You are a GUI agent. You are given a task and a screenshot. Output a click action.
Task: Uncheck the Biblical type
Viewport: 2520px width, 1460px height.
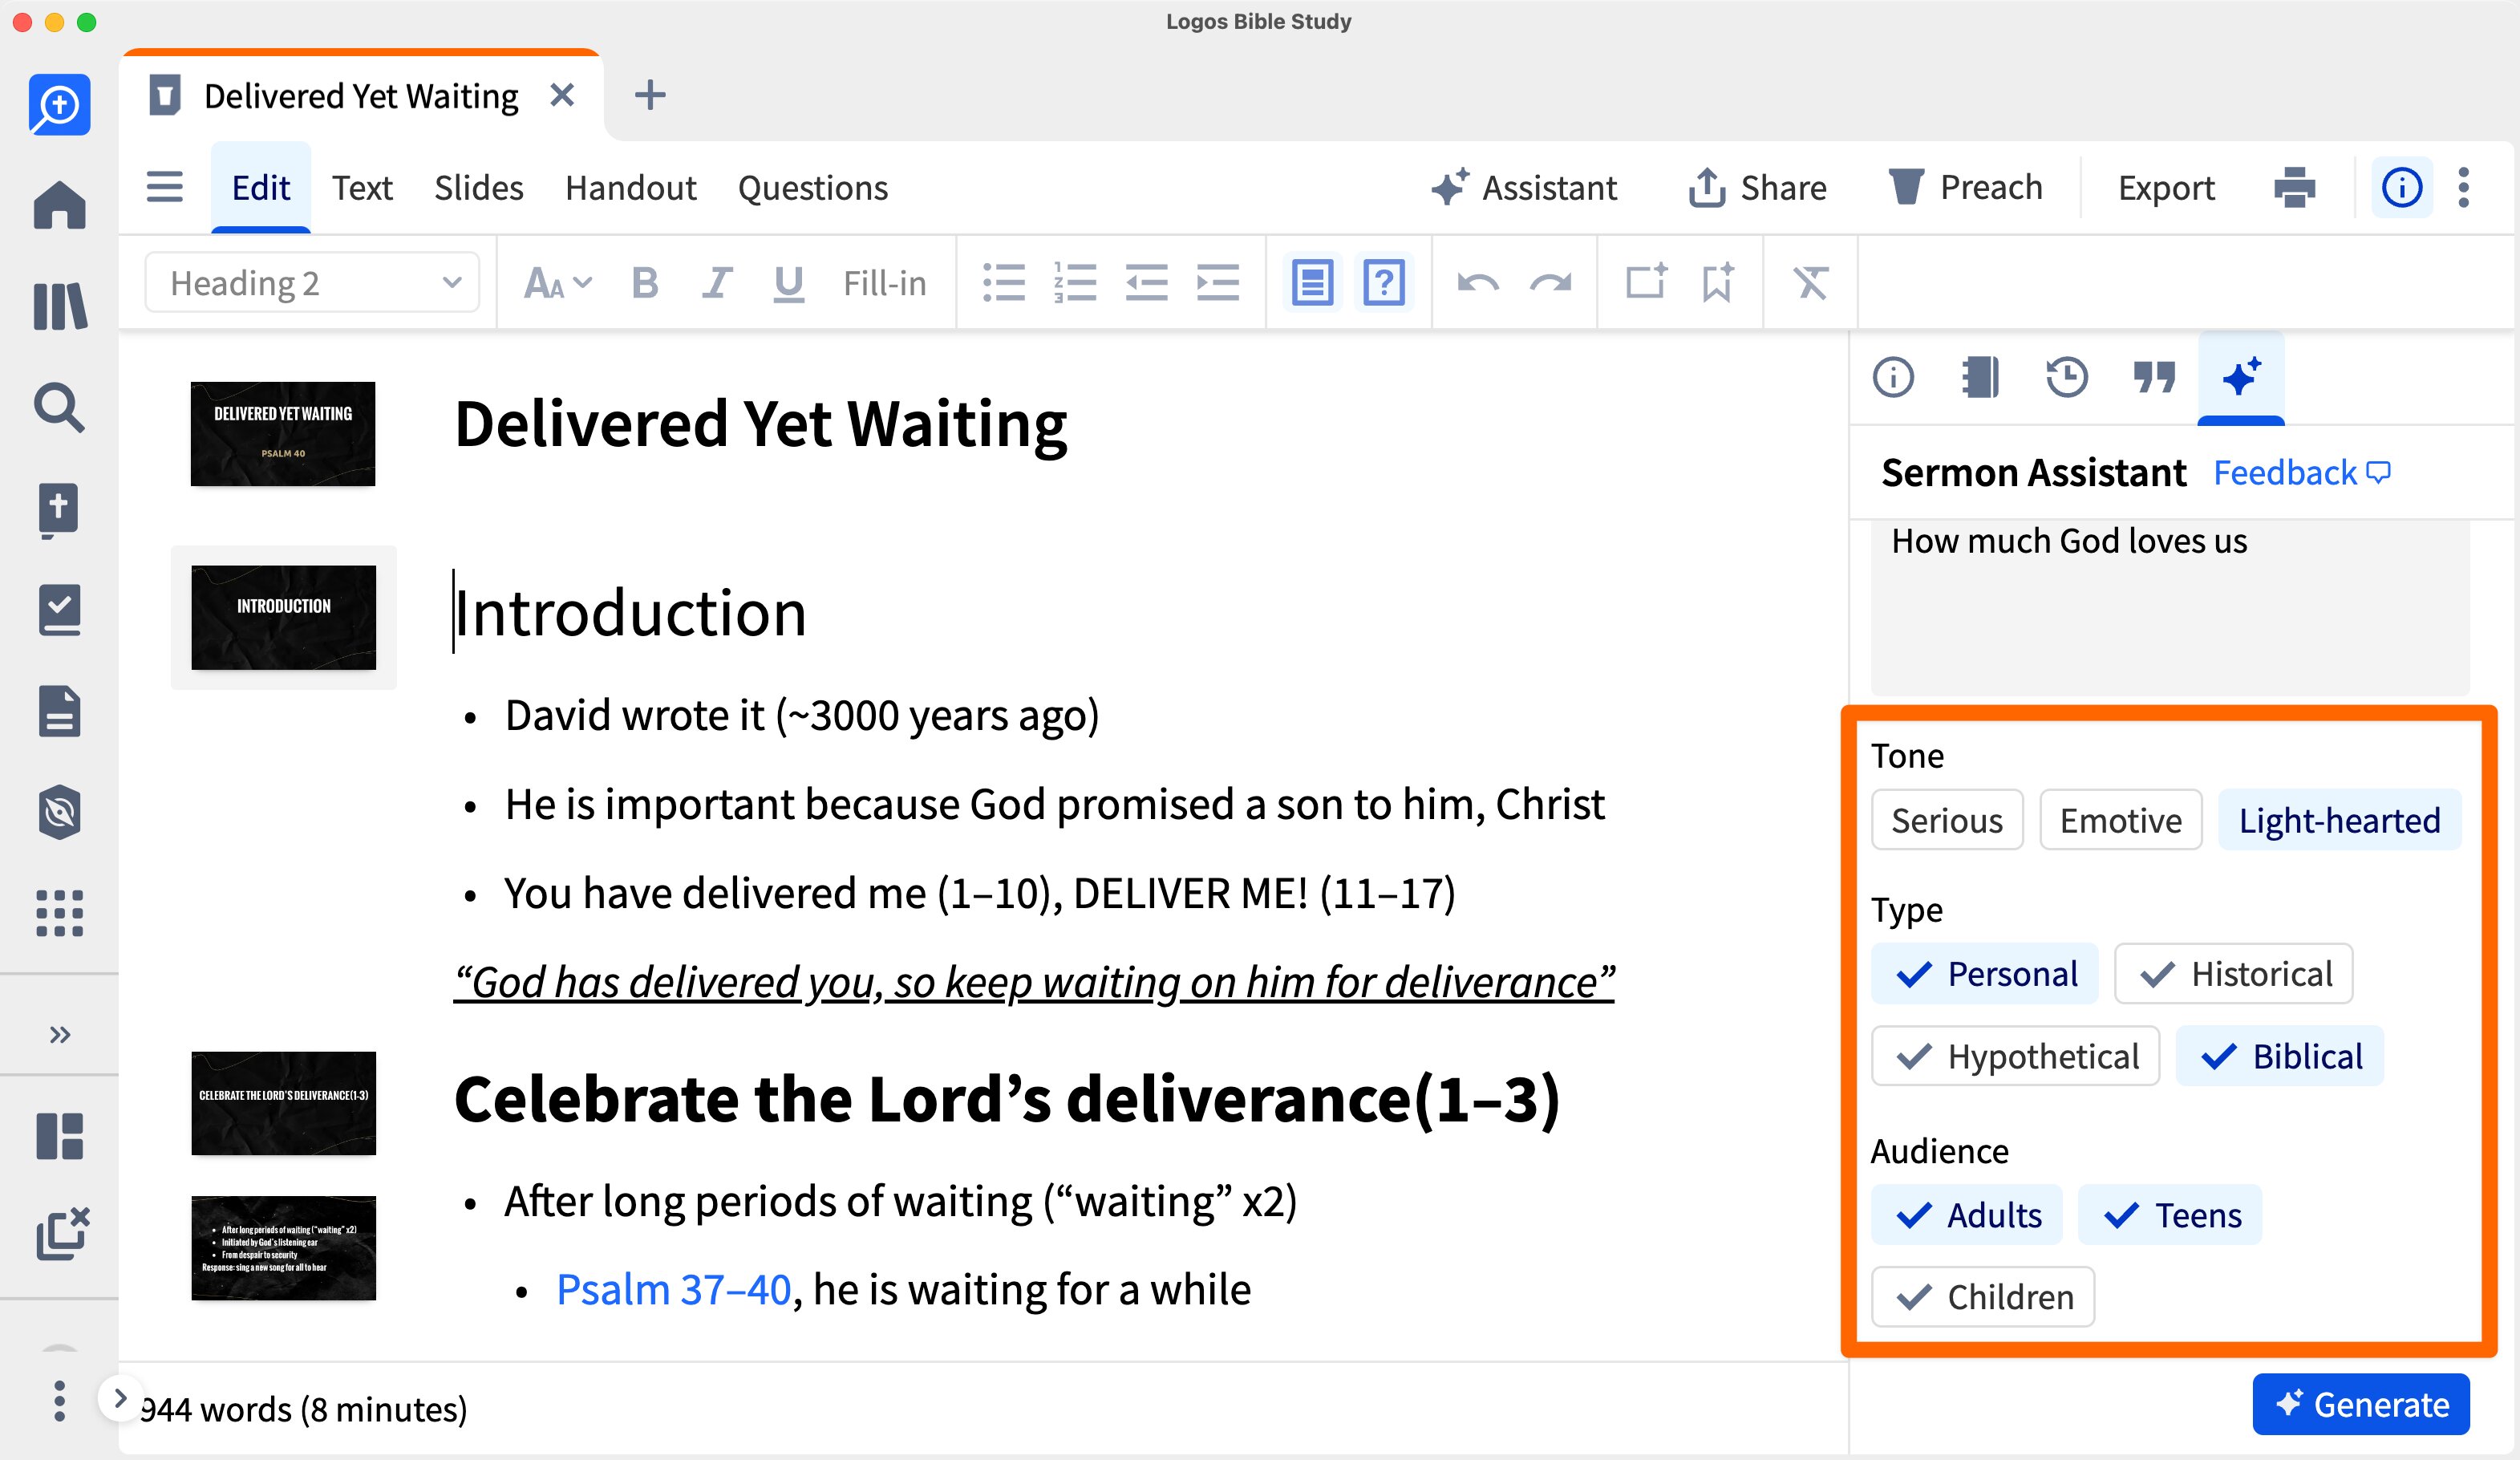click(x=2280, y=1055)
